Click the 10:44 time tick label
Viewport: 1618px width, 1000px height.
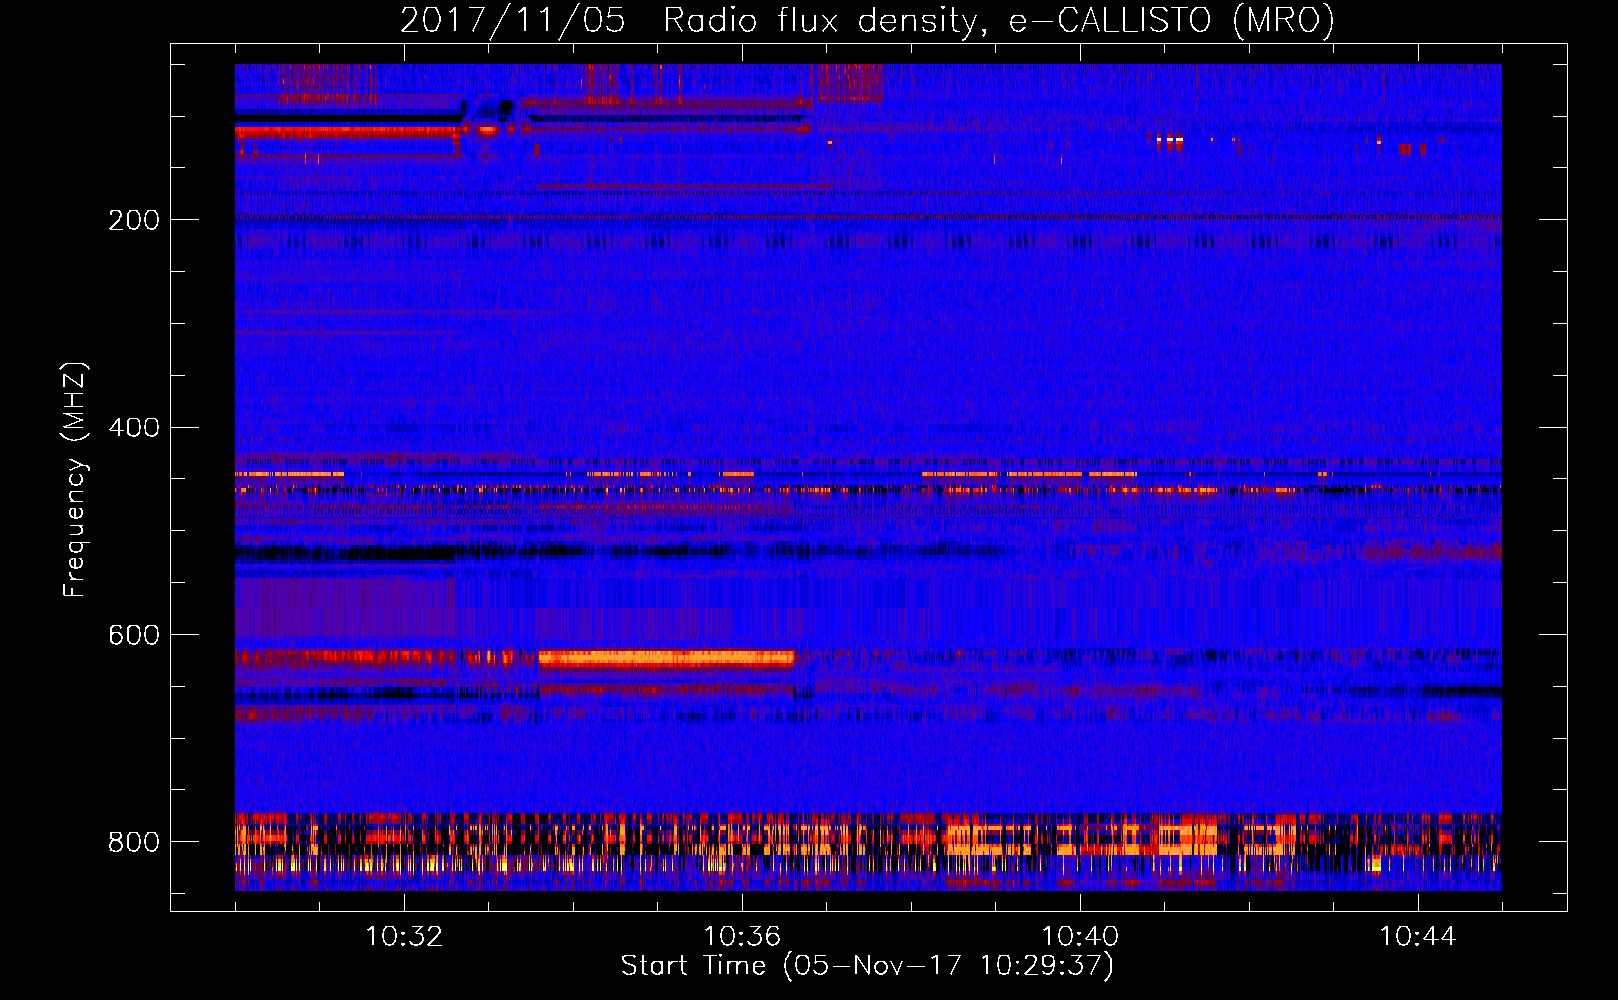click(1418, 937)
